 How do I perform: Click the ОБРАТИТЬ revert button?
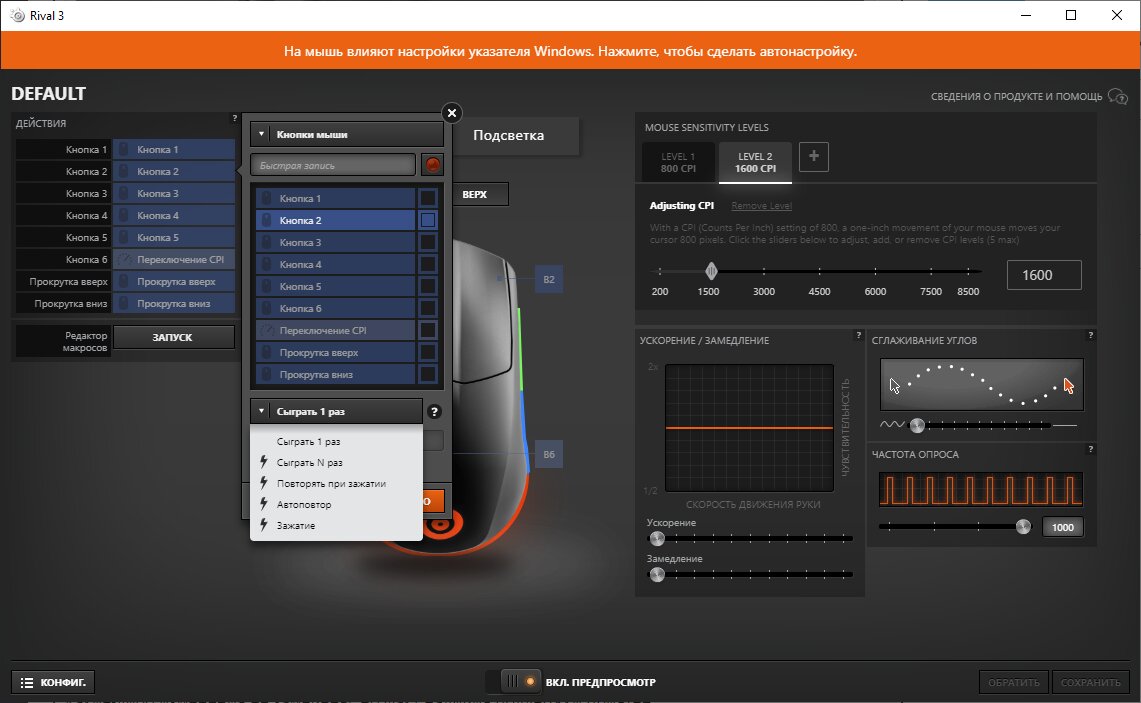(x=1014, y=683)
